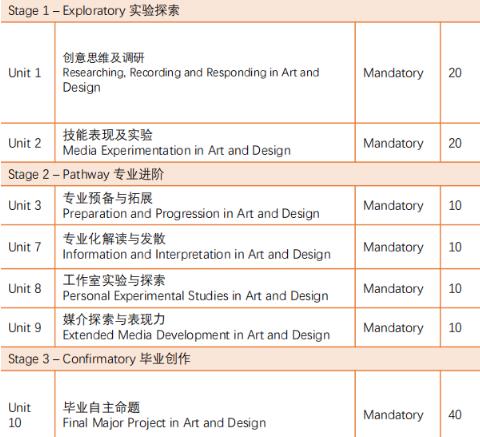Select the Unit 3 label
The width and height of the screenshot is (480, 437).
[25, 205]
